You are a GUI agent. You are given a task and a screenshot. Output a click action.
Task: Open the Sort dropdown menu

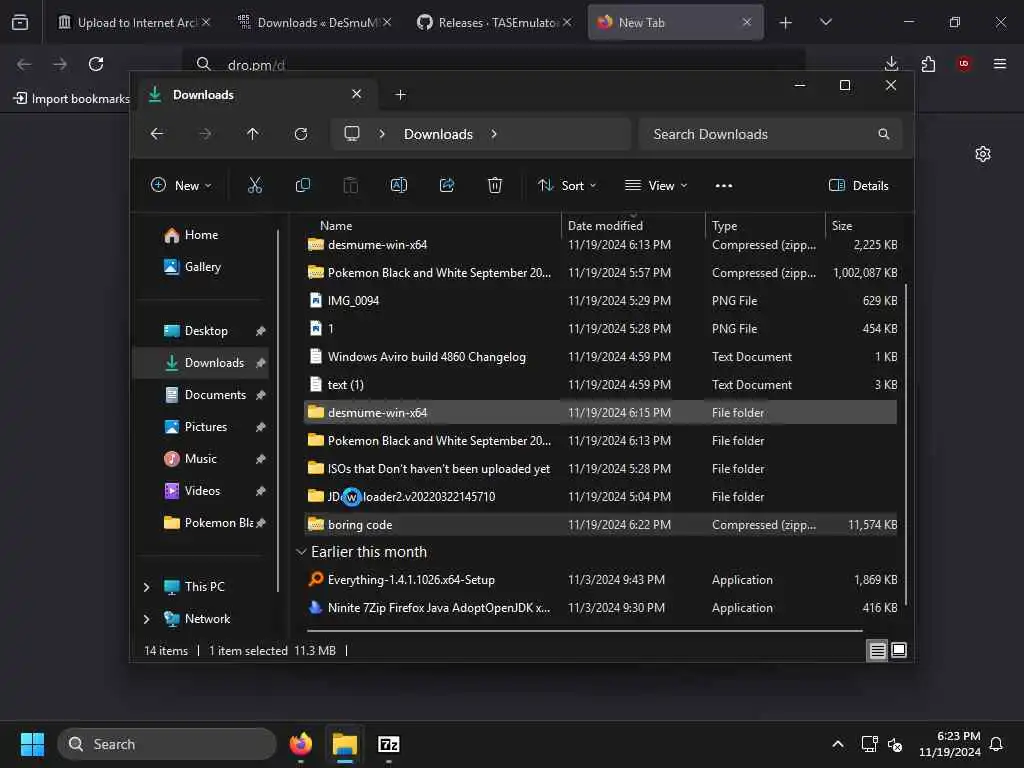(567, 185)
